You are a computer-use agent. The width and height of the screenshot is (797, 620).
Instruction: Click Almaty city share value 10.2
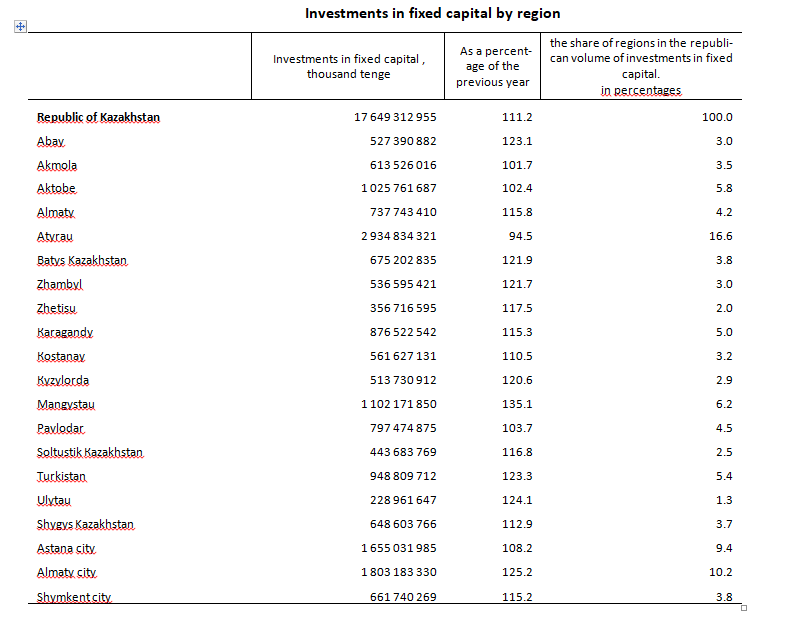pos(720,572)
